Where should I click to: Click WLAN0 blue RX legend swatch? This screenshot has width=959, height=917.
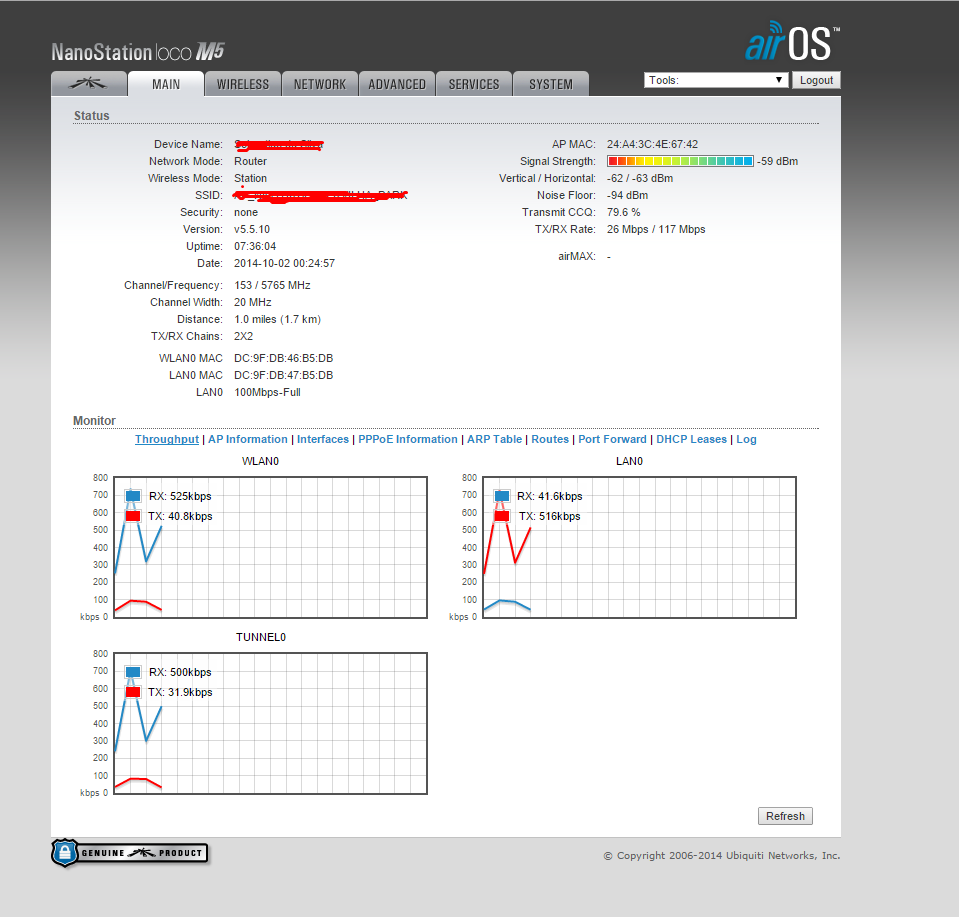coord(133,496)
